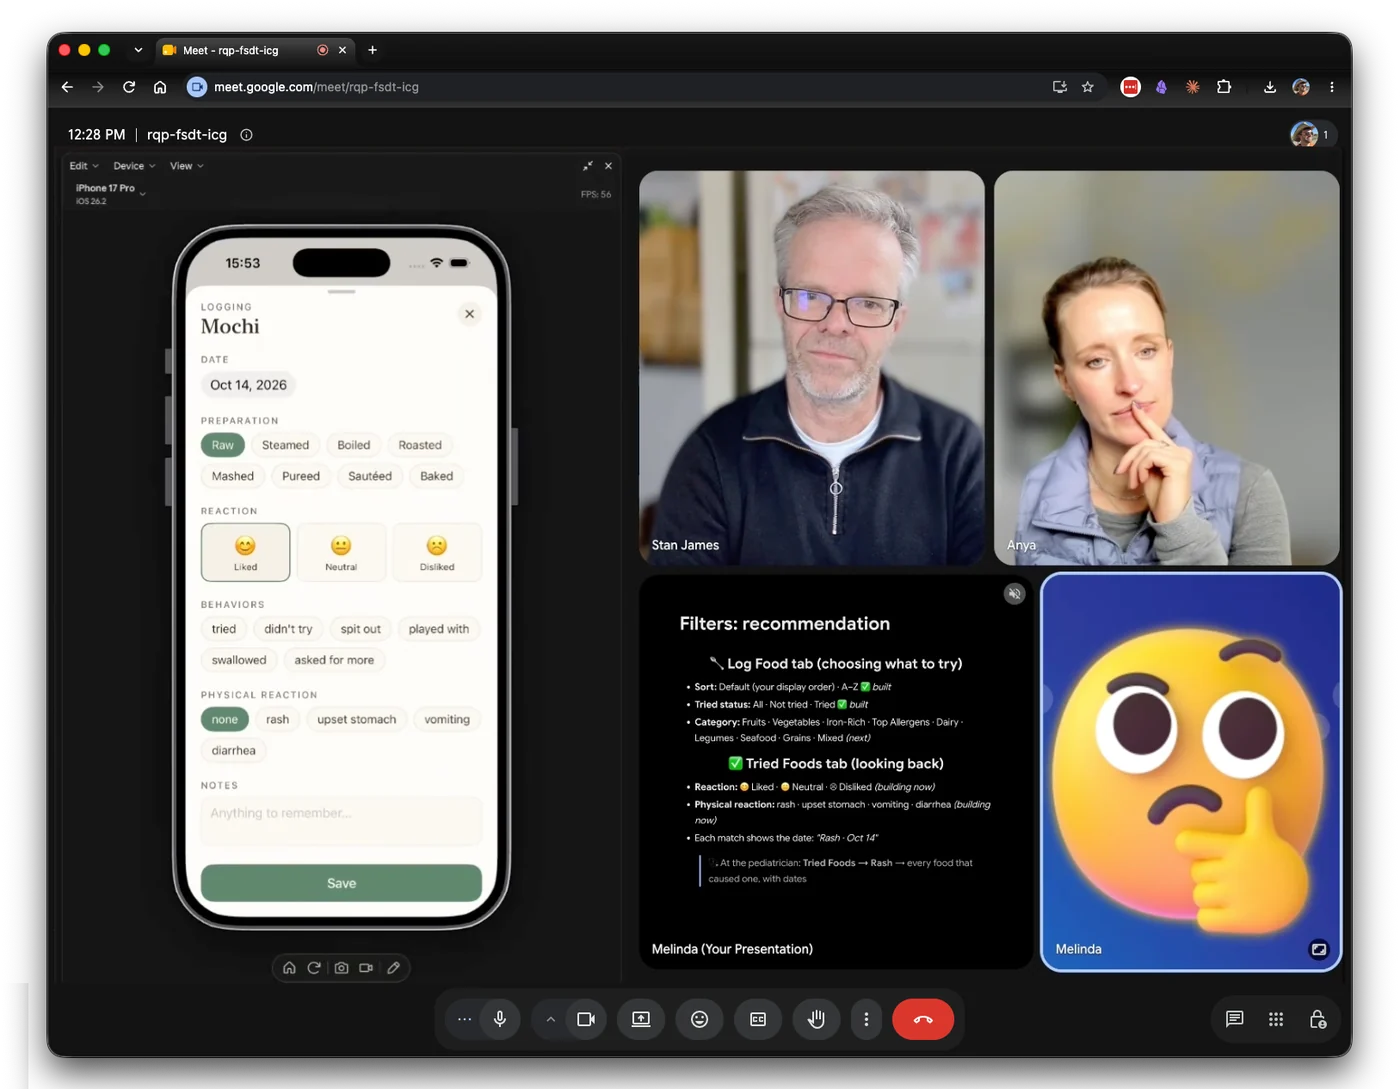Show meeting details info icon
Viewport: 1400px width, 1089px height.
click(246, 135)
